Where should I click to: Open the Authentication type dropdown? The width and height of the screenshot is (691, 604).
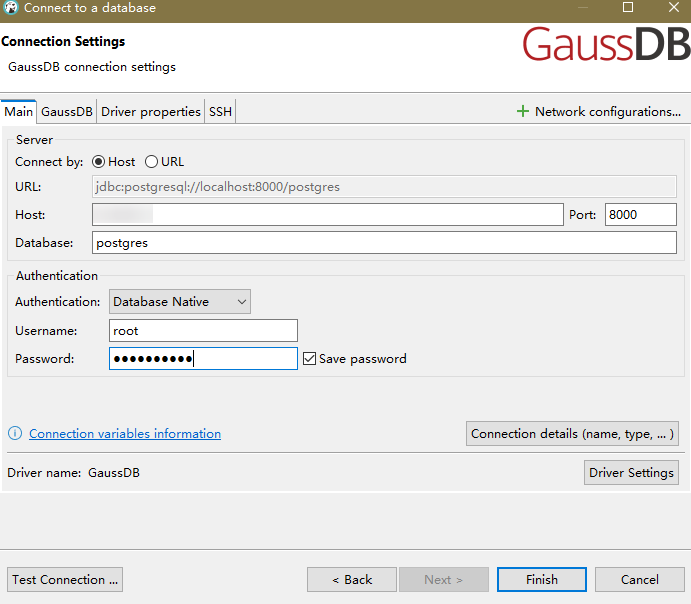pos(180,302)
